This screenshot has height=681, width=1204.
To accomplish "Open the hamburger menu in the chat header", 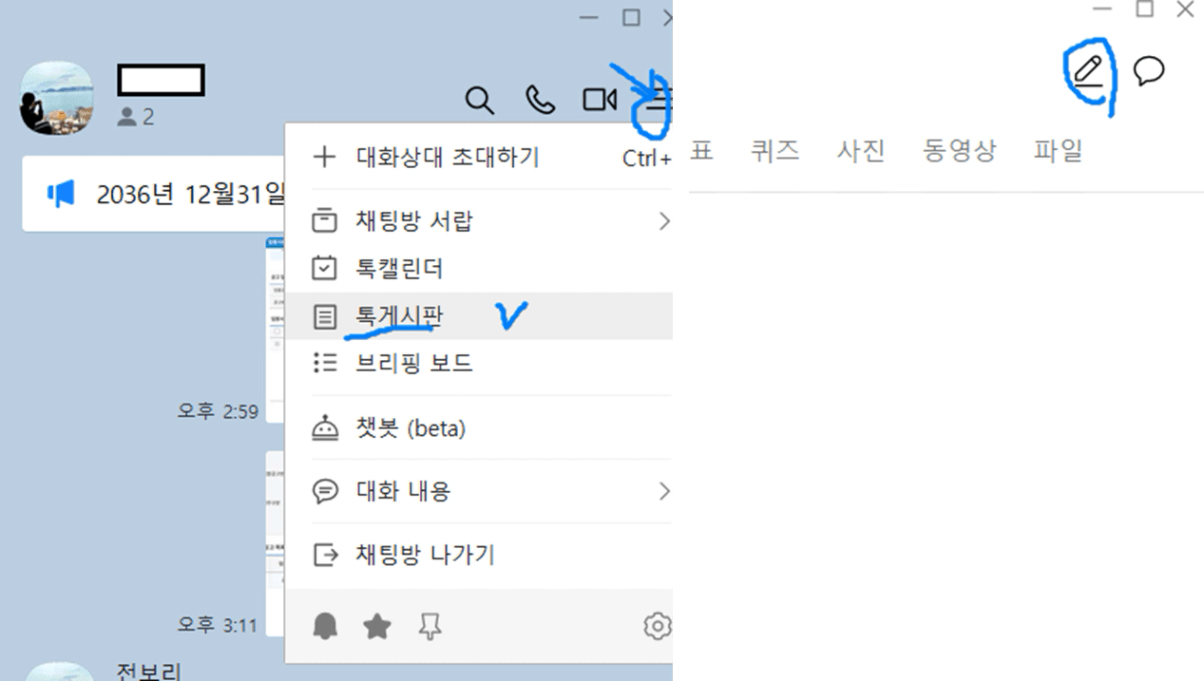I will [657, 100].
